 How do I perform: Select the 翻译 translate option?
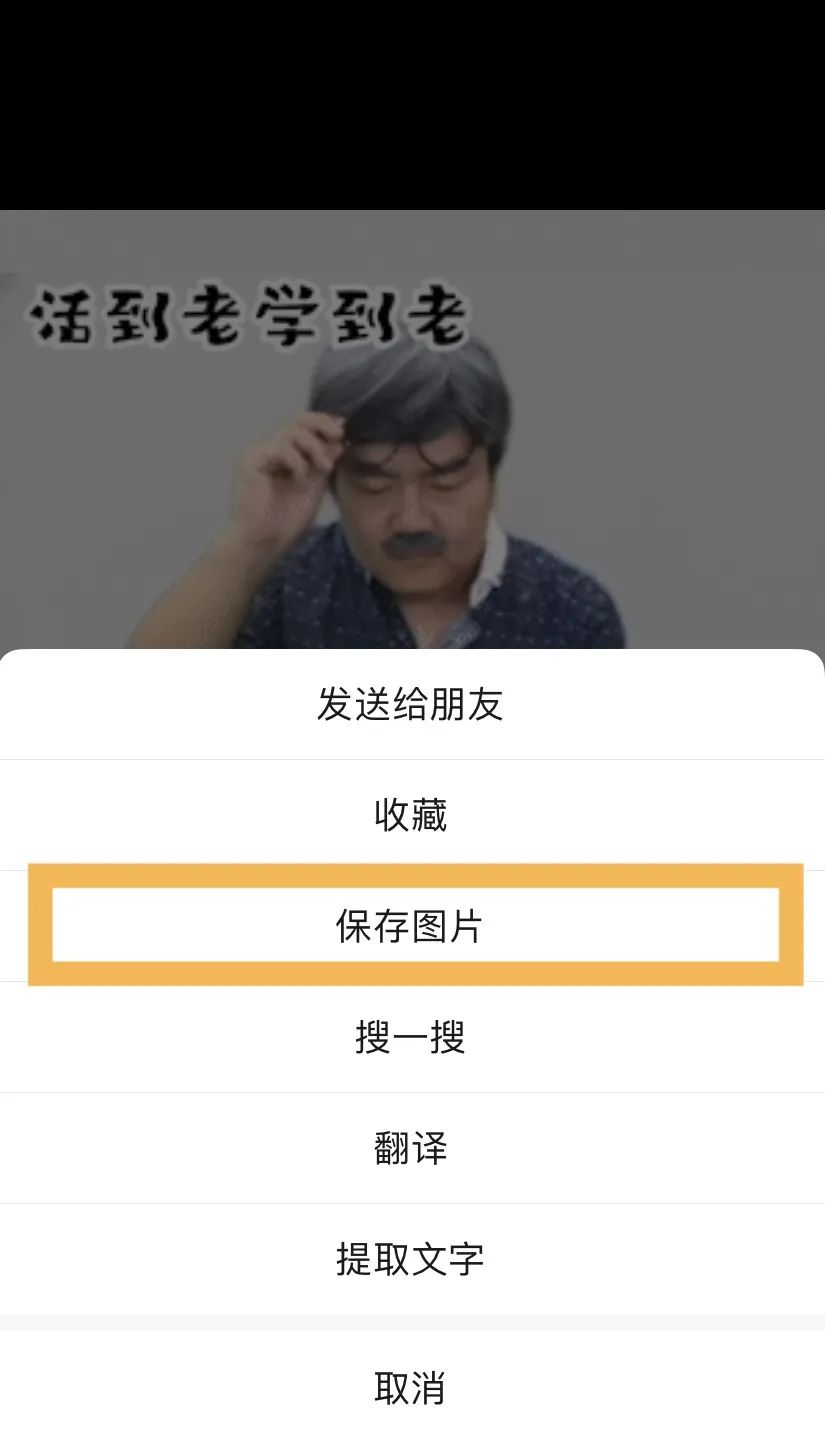pyautogui.click(x=410, y=1148)
